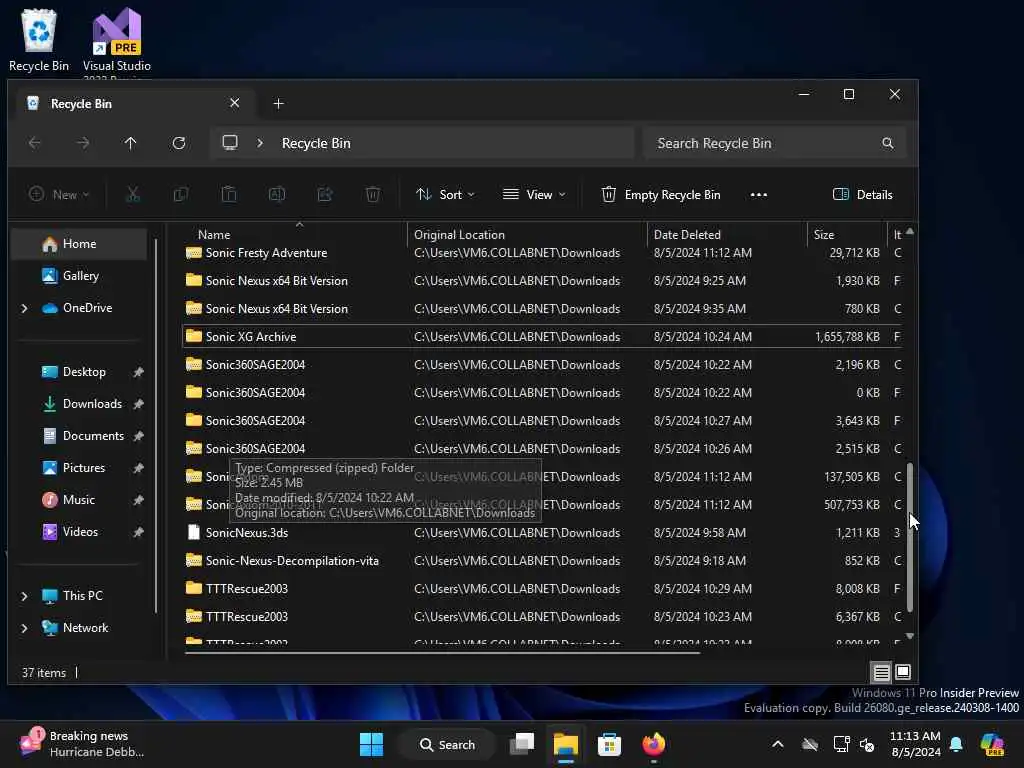Go forward with the forward arrow
Image resolution: width=1024 pixels, height=768 pixels.
(x=83, y=143)
